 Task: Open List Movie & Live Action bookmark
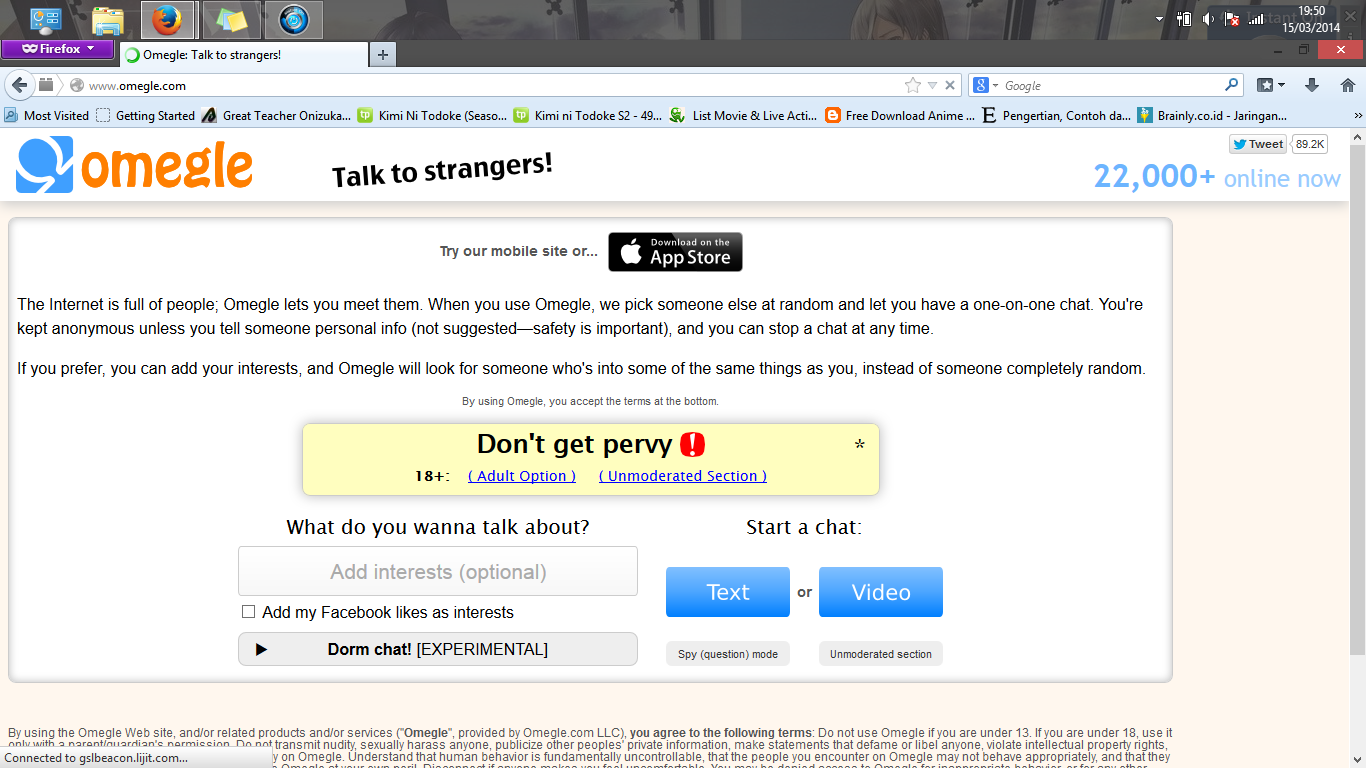(x=744, y=115)
